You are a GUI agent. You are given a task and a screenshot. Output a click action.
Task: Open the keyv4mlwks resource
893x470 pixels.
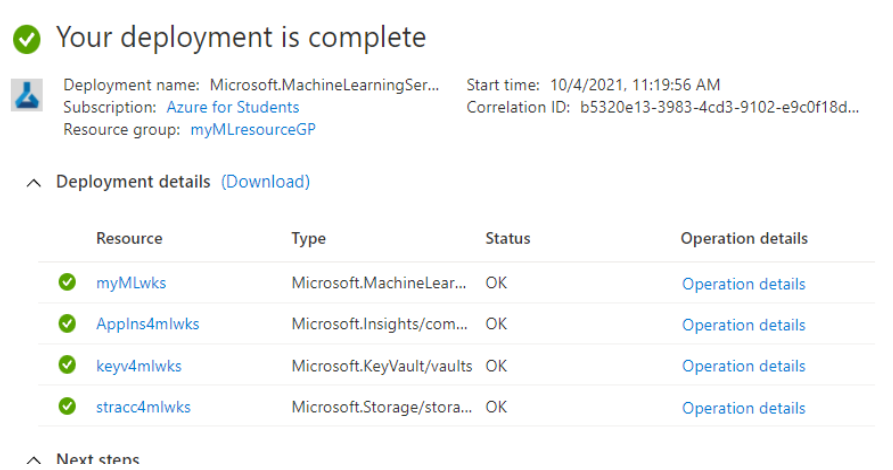click(138, 366)
